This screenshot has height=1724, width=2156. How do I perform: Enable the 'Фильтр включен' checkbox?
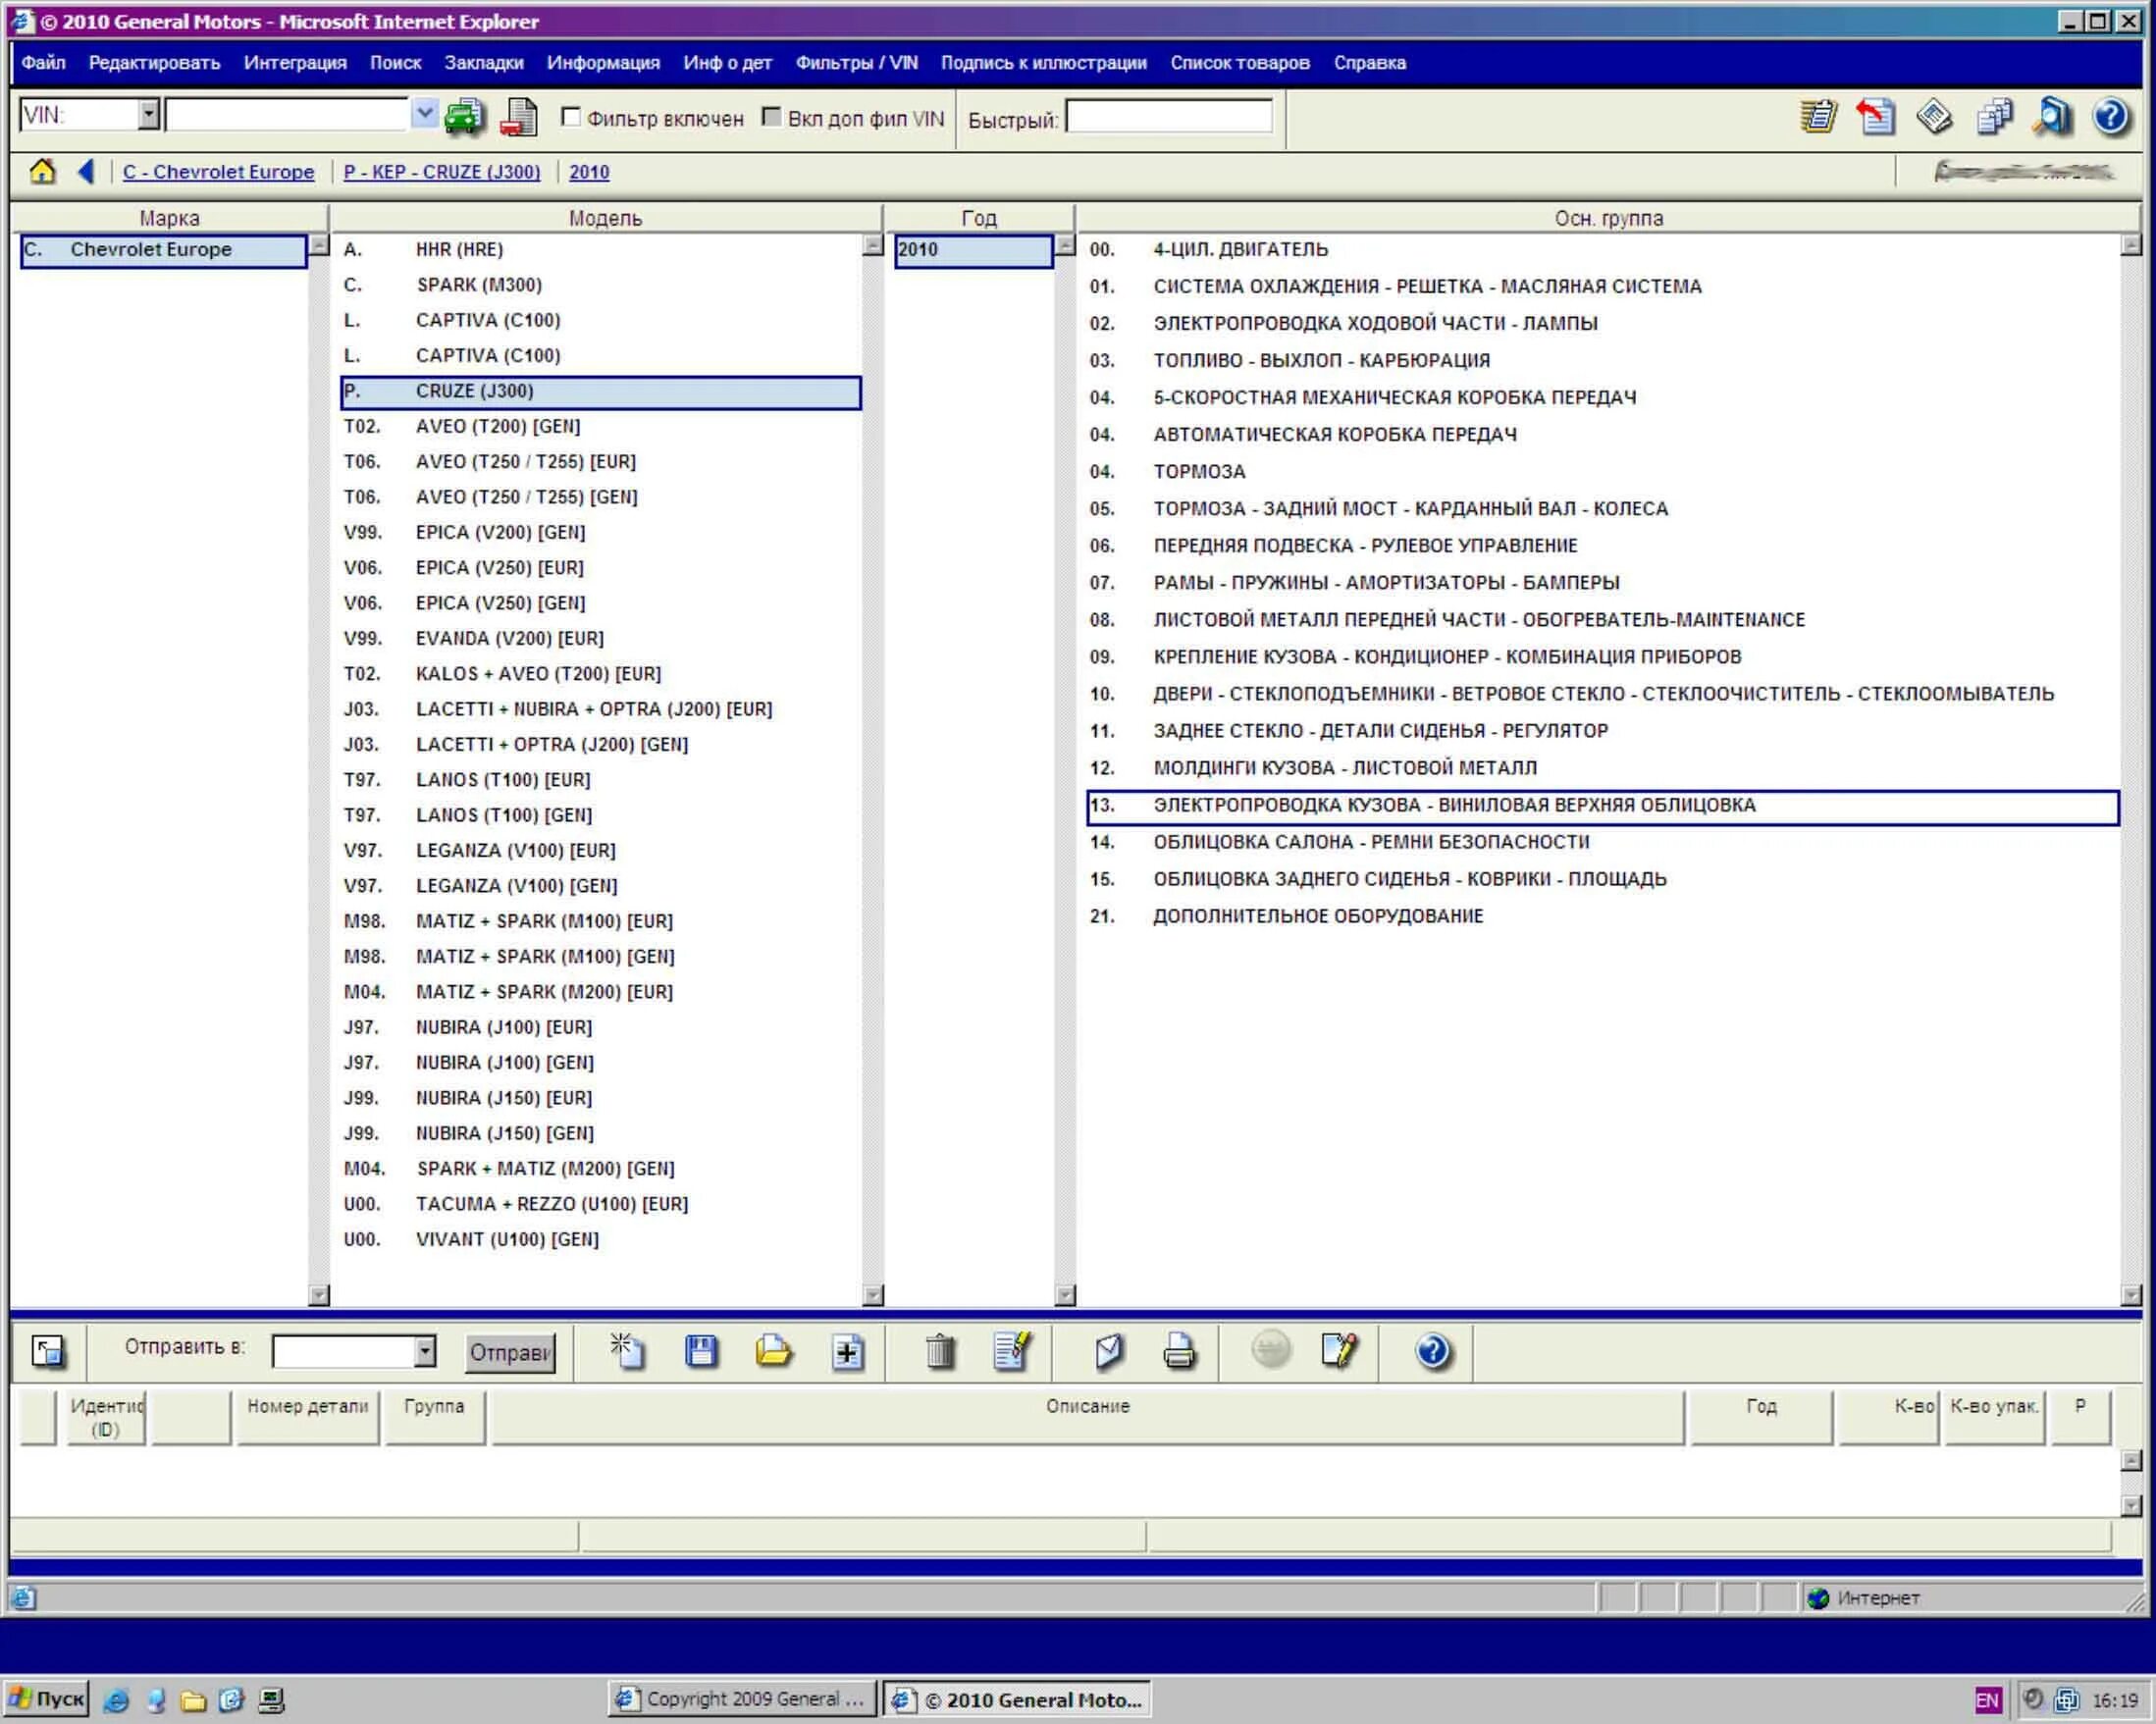[571, 117]
